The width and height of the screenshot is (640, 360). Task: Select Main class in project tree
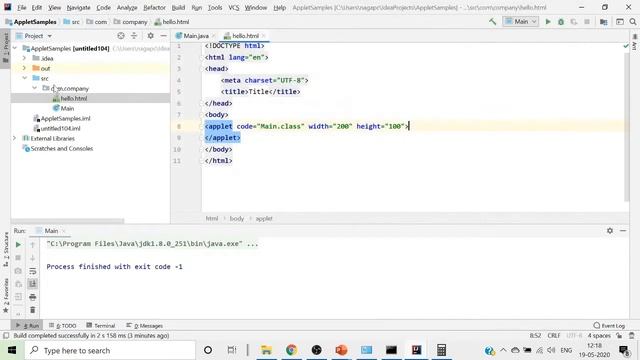(x=67, y=108)
